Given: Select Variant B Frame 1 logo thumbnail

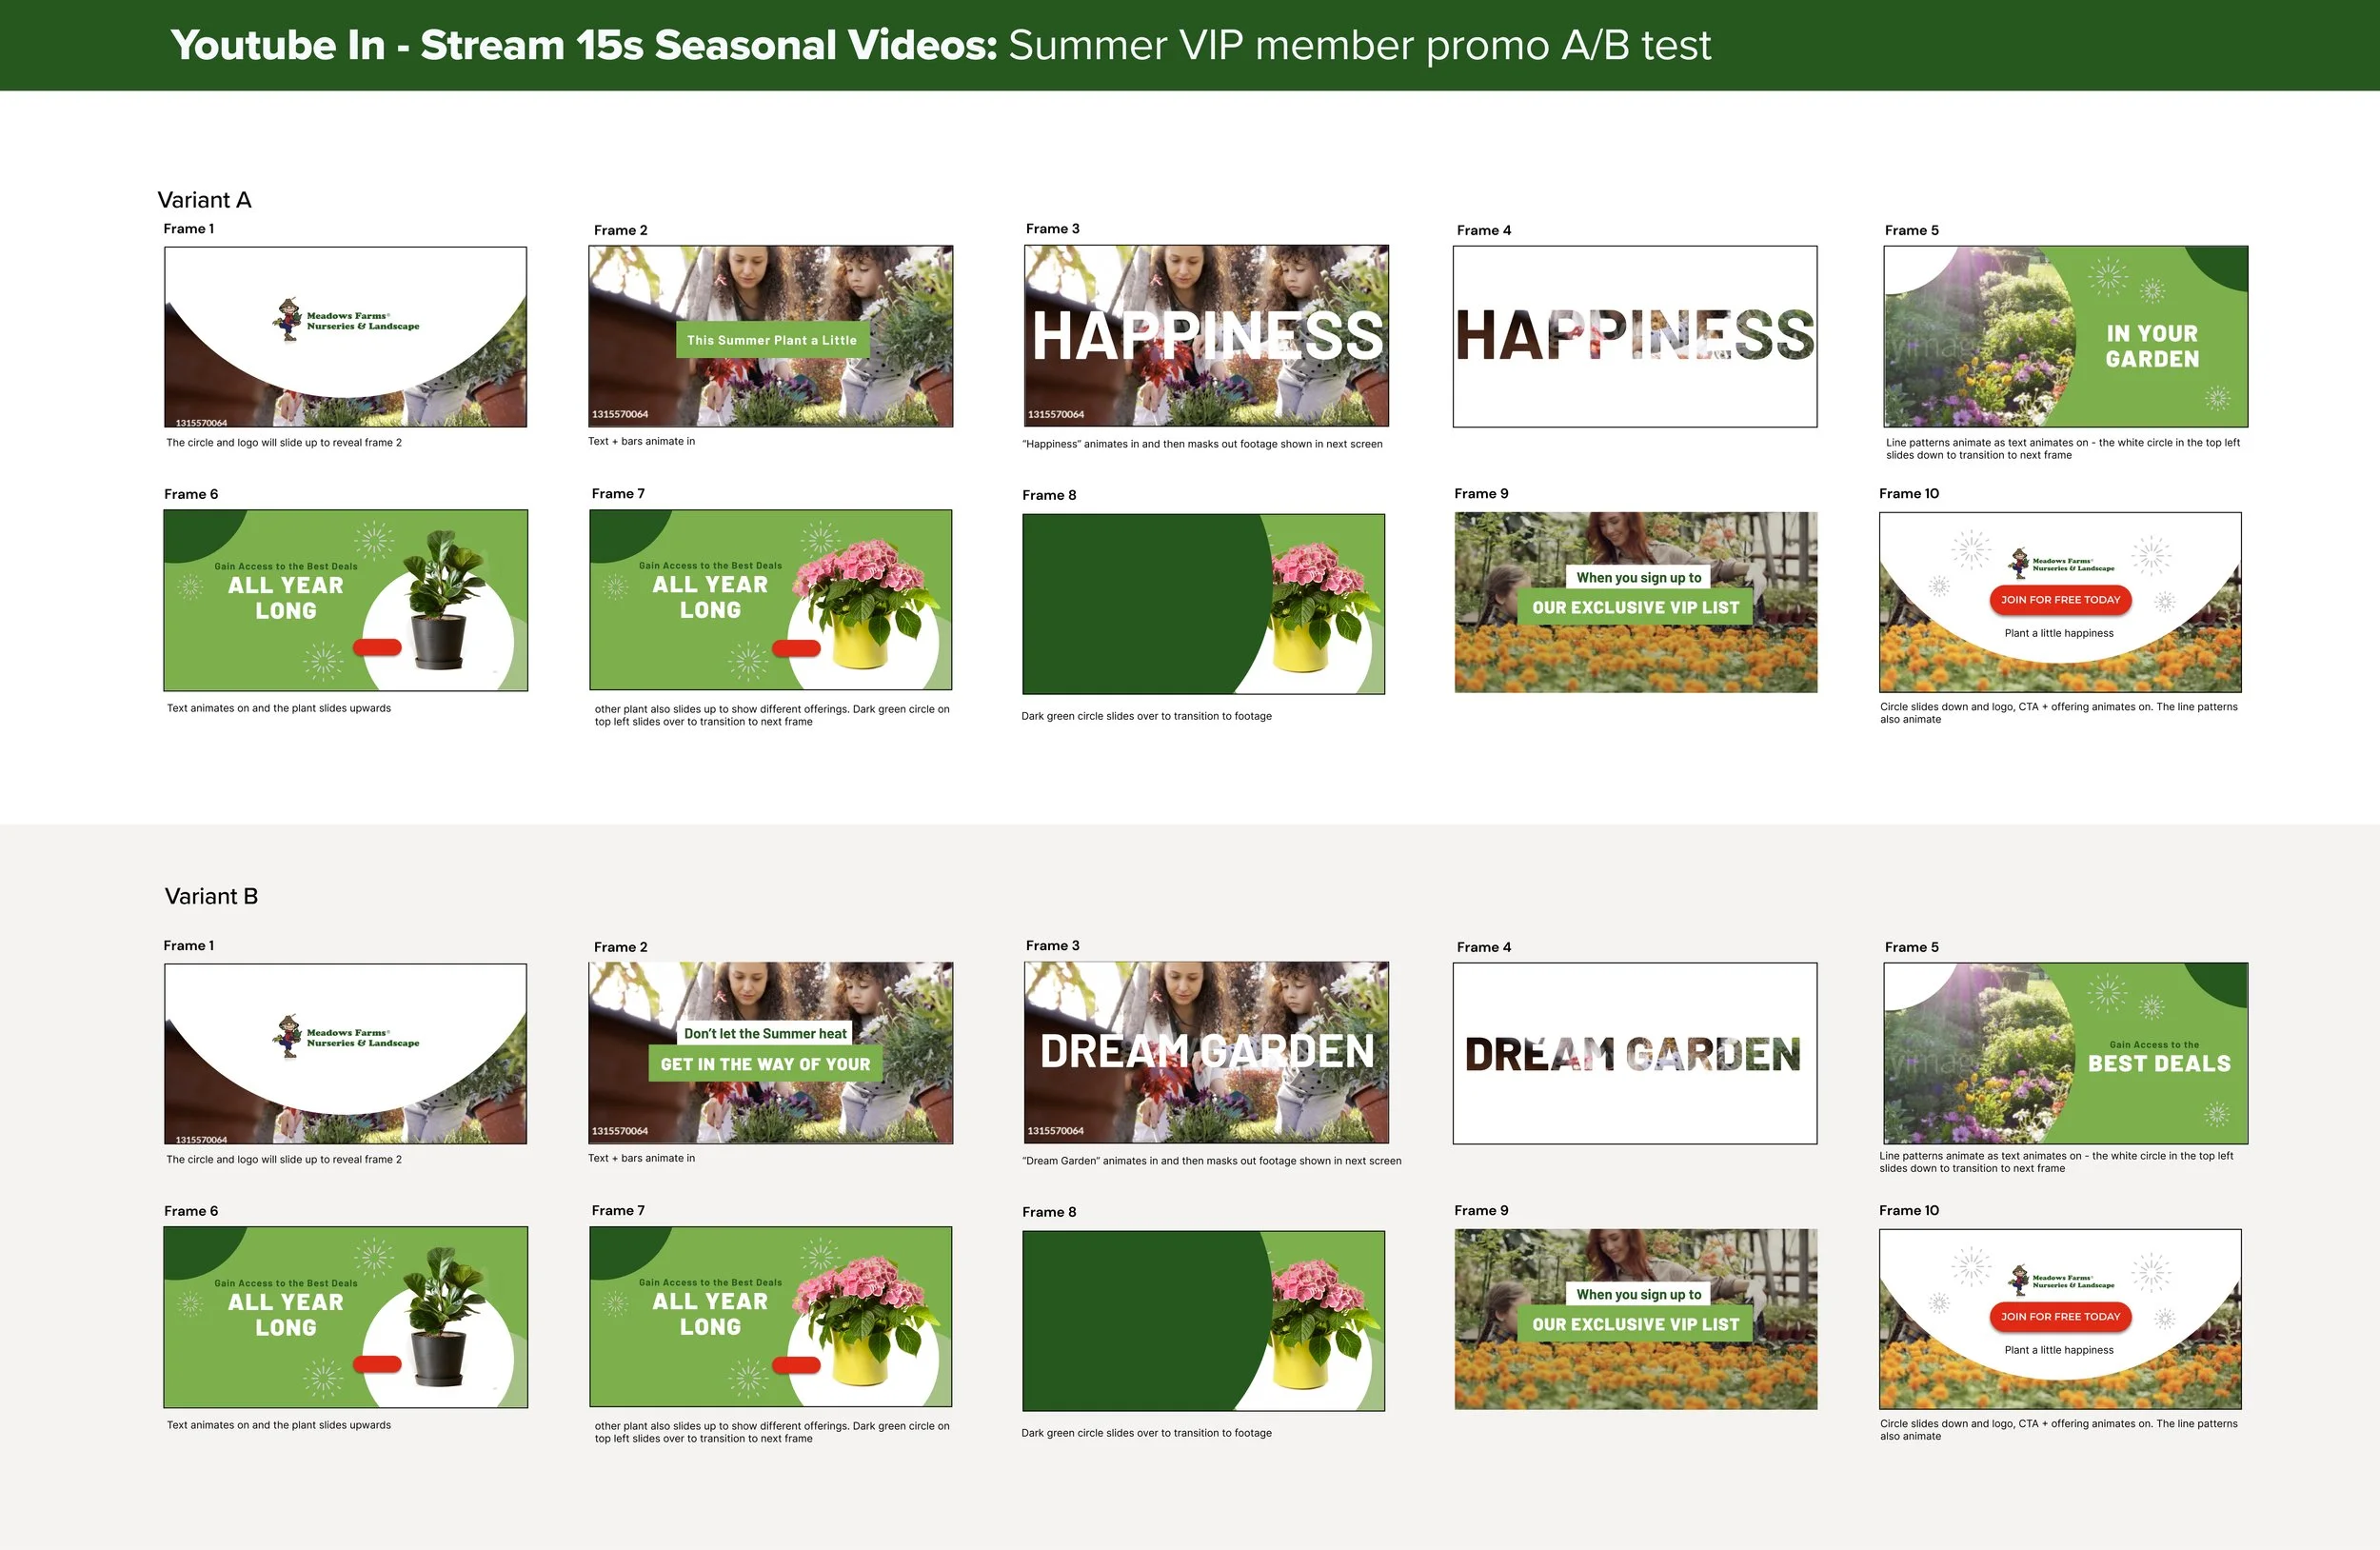Looking at the screenshot, I should coord(345,1054).
